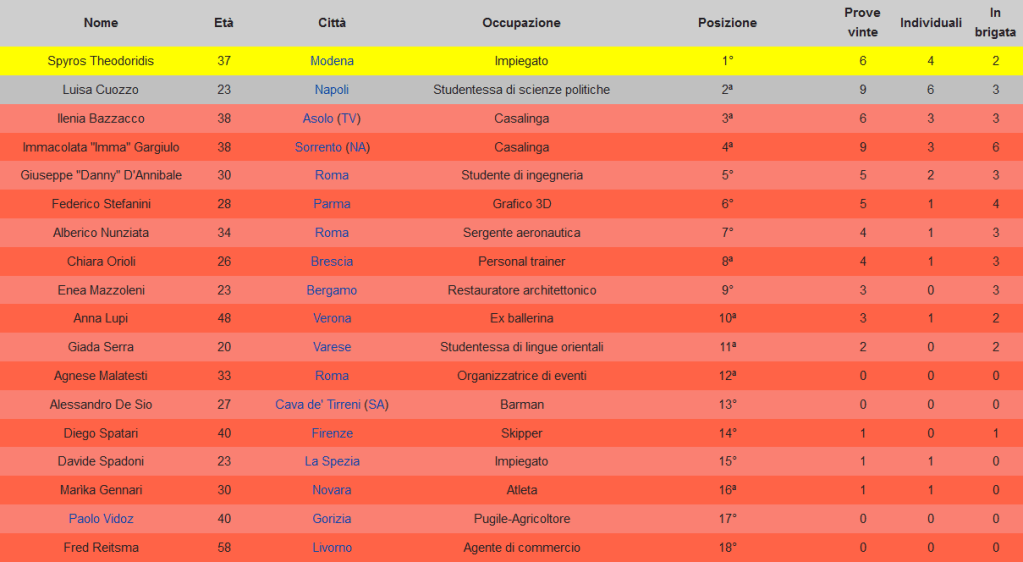This screenshot has width=1023, height=562.
Task: Open the Modena city link
Action: [331, 61]
